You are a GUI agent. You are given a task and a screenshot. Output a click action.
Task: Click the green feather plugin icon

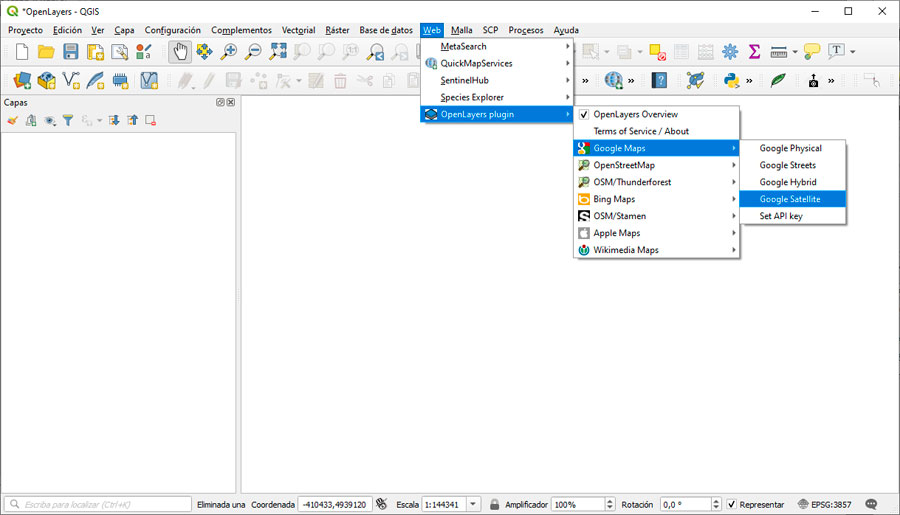pyautogui.click(x=778, y=80)
